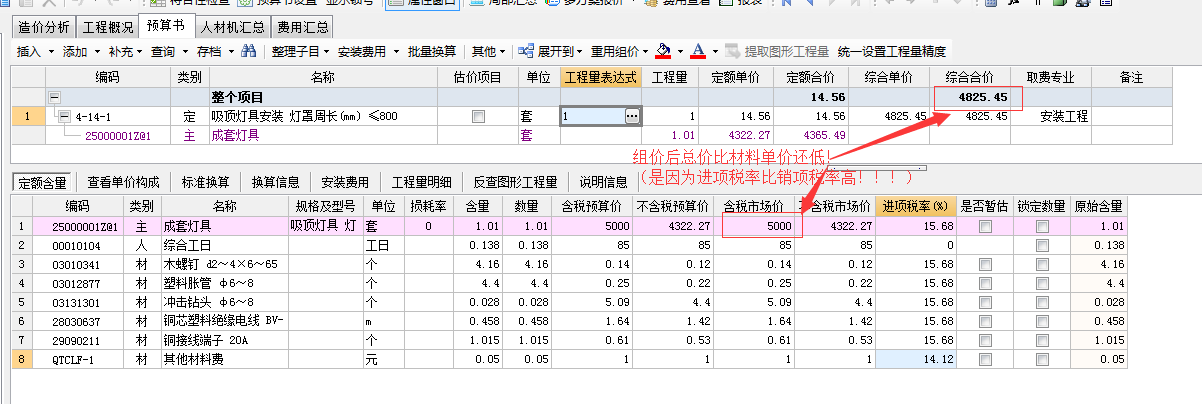
Task: Click the 批量换算 toolbar button
Action: point(432,51)
